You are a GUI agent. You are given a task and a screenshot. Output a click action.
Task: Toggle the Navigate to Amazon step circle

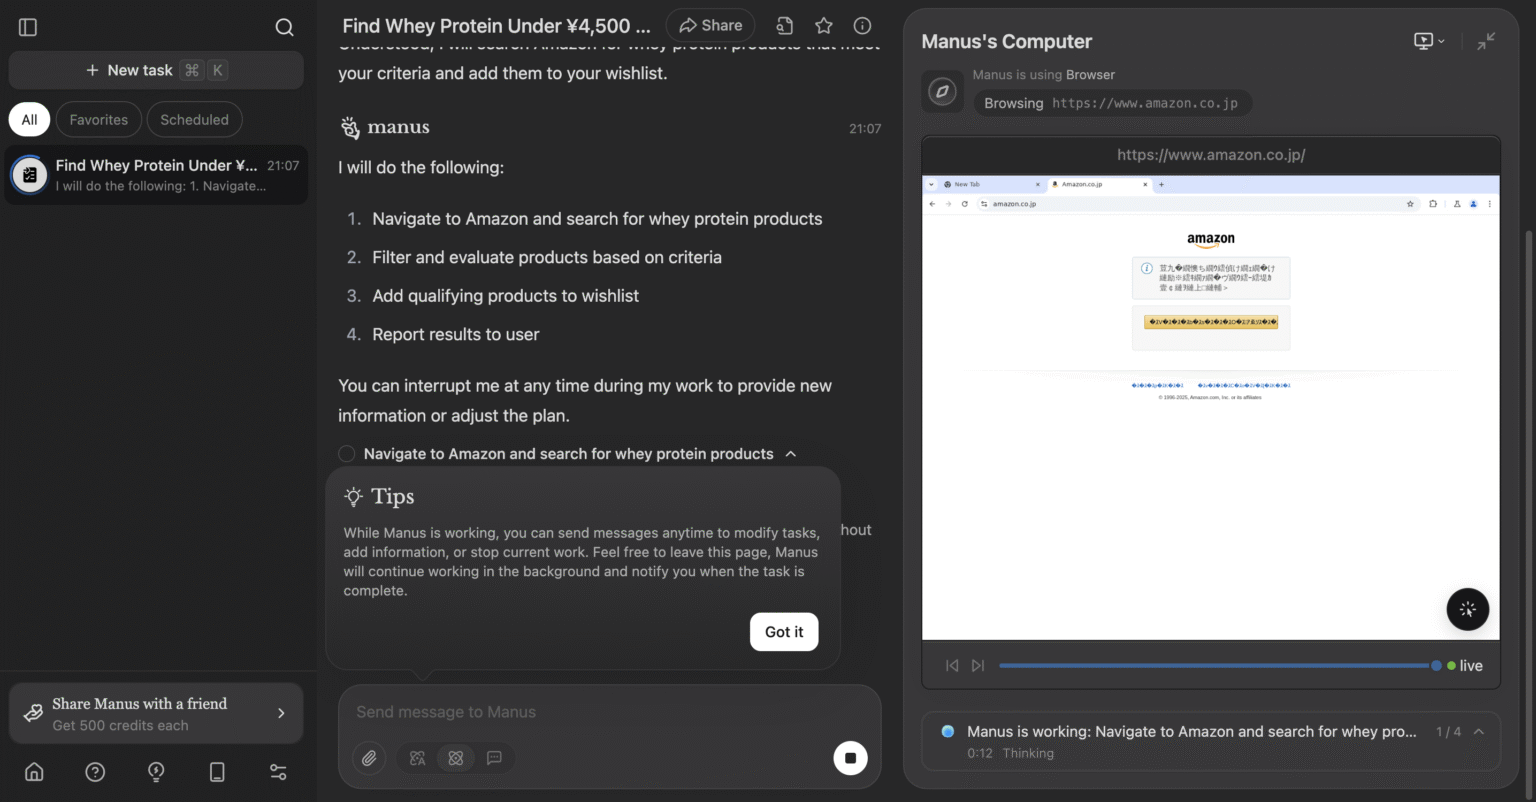pyautogui.click(x=347, y=454)
